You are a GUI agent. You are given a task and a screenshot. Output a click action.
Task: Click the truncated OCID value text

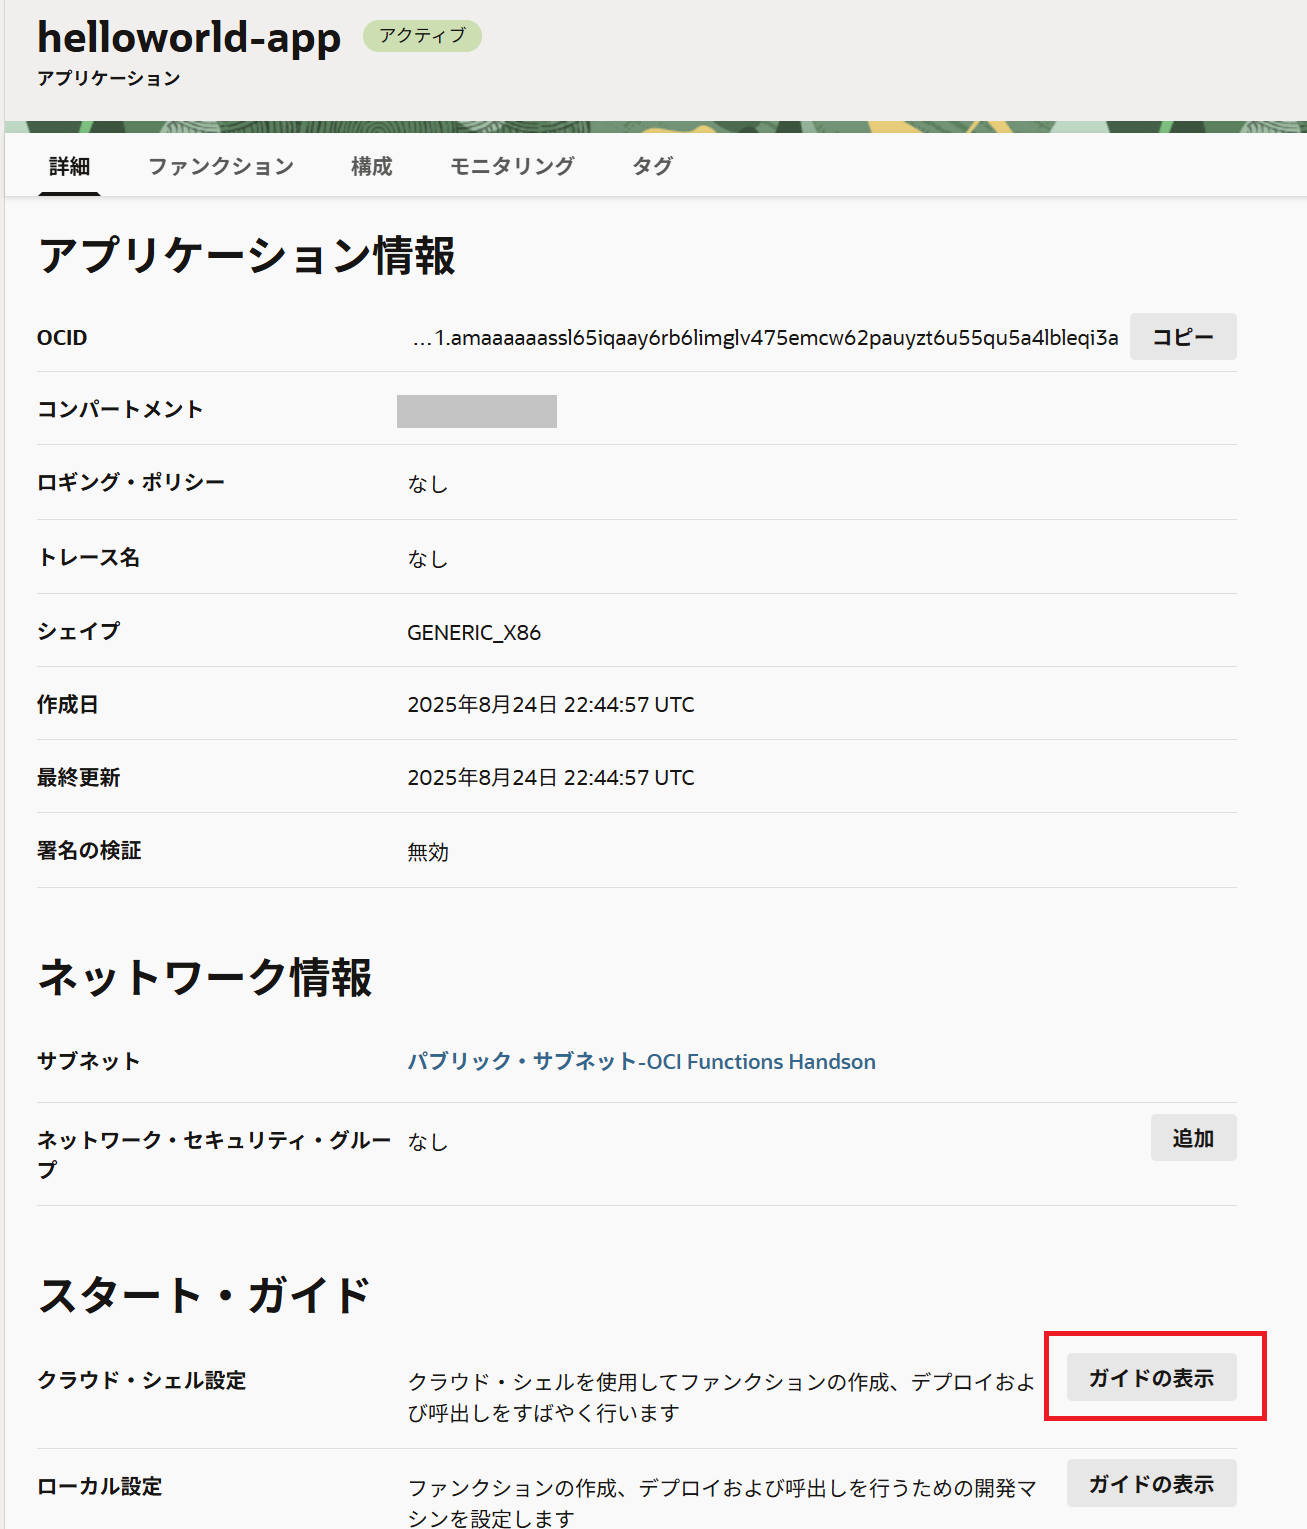coord(765,338)
